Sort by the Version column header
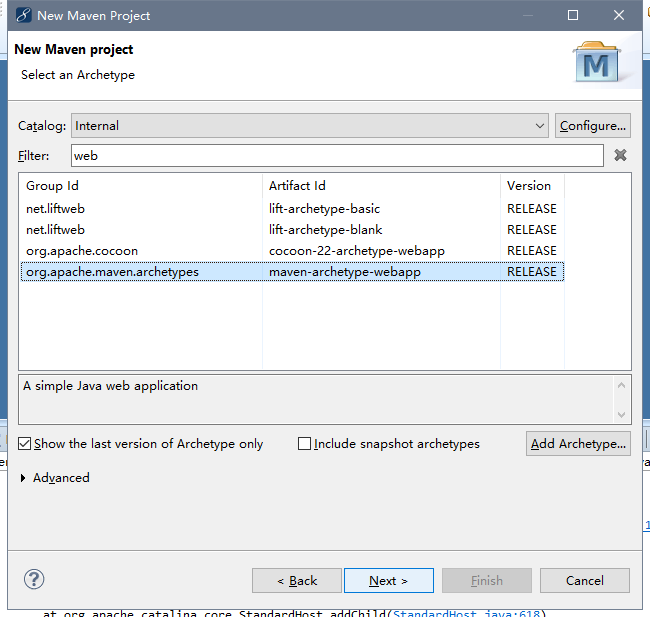 [x=532, y=186]
